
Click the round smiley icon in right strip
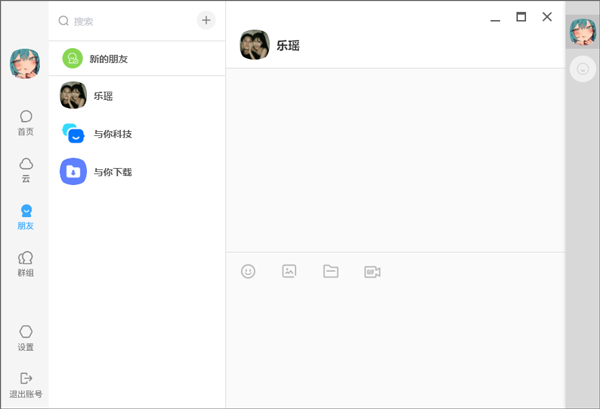tap(583, 69)
